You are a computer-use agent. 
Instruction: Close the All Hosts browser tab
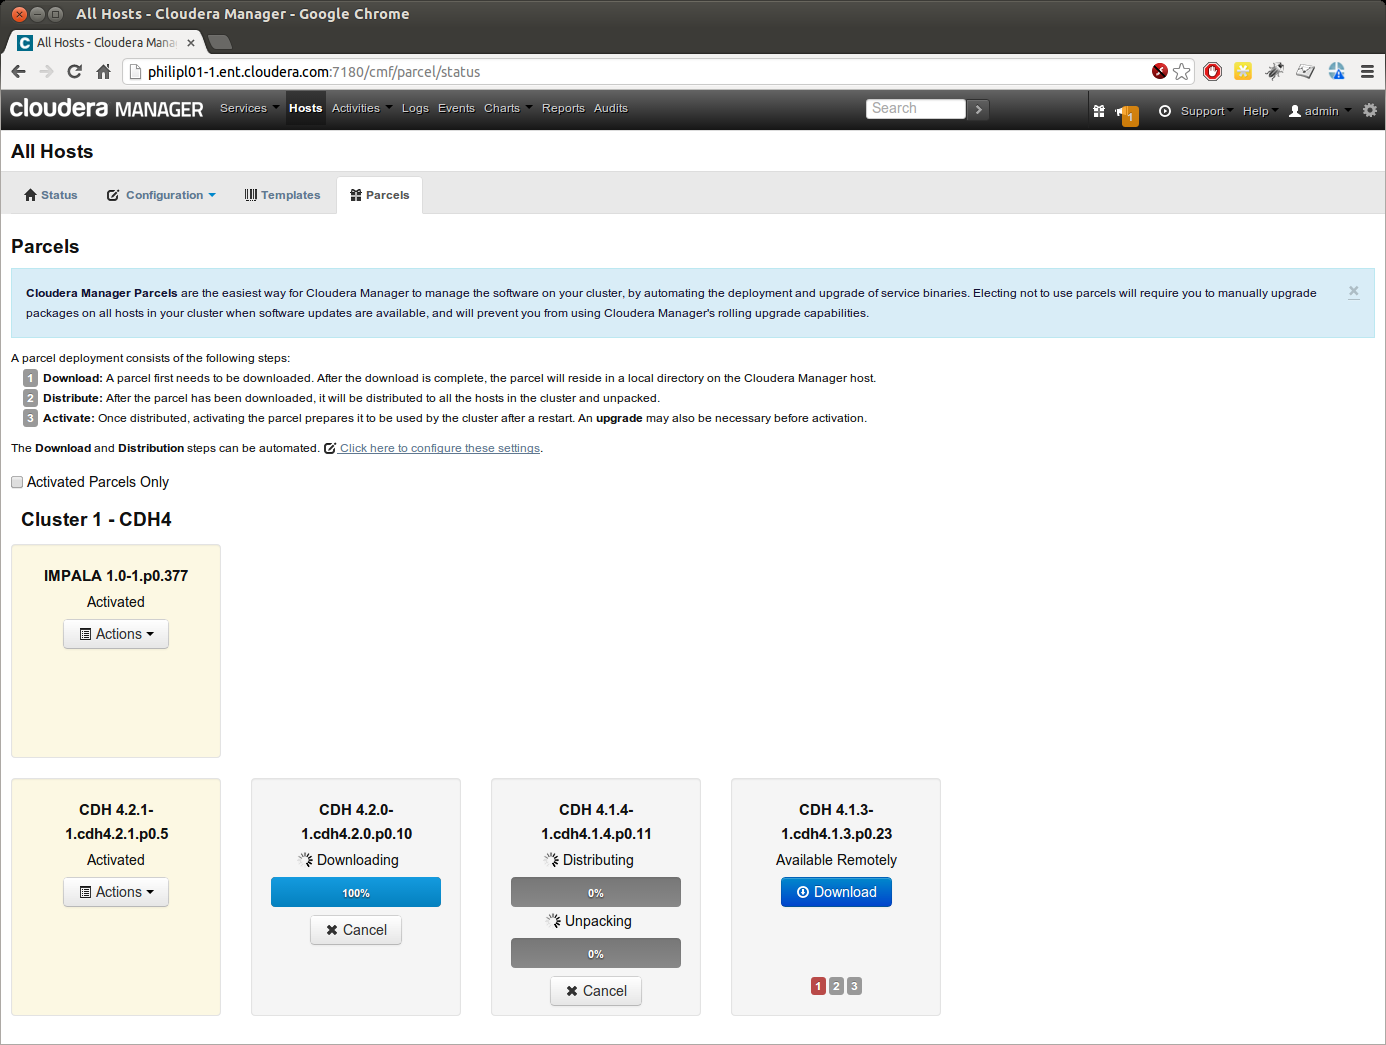191,43
